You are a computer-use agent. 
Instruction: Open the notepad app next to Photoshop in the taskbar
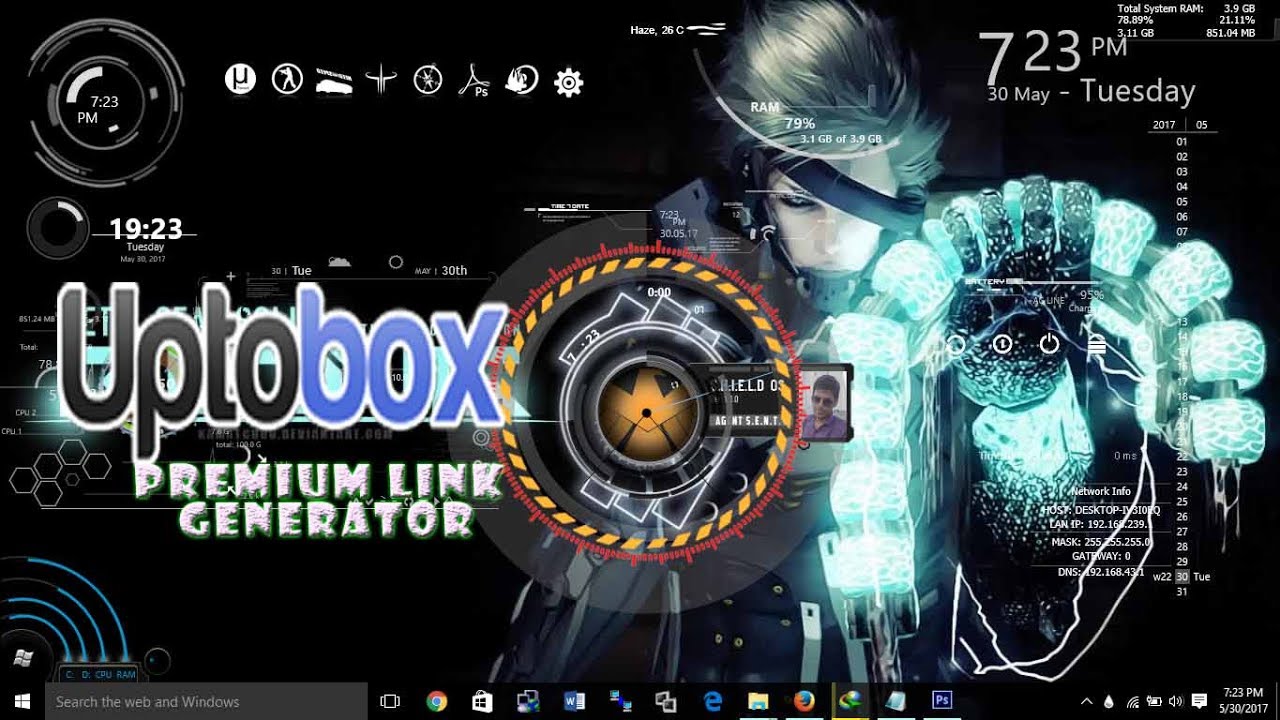point(896,701)
